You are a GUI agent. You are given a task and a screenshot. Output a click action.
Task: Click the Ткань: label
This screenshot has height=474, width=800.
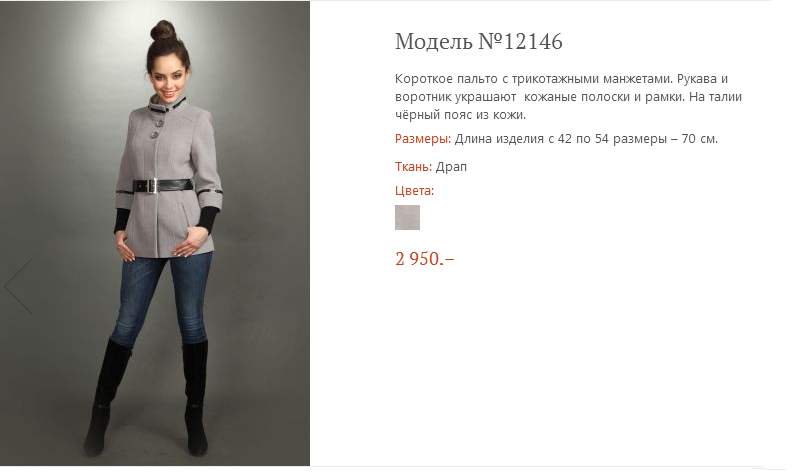(x=413, y=166)
